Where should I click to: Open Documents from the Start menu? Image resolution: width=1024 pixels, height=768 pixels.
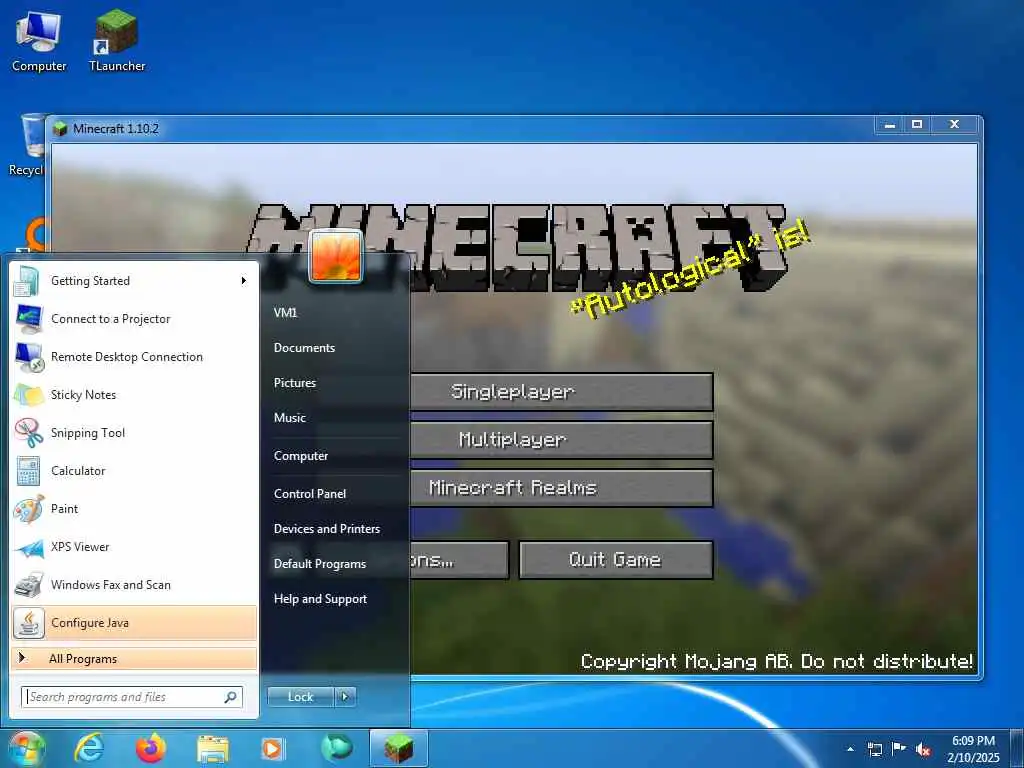pos(304,348)
